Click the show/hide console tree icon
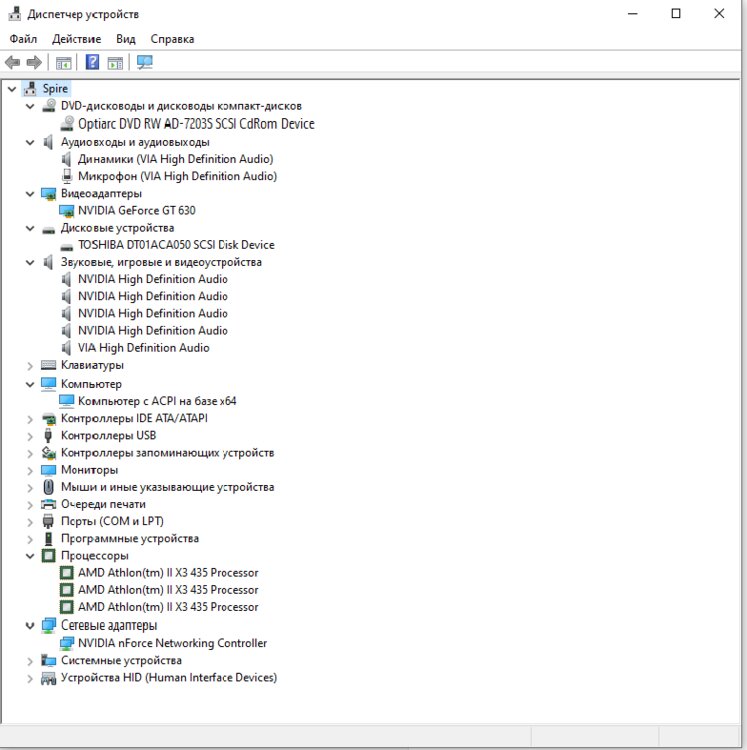The image size is (747, 750). tap(63, 63)
